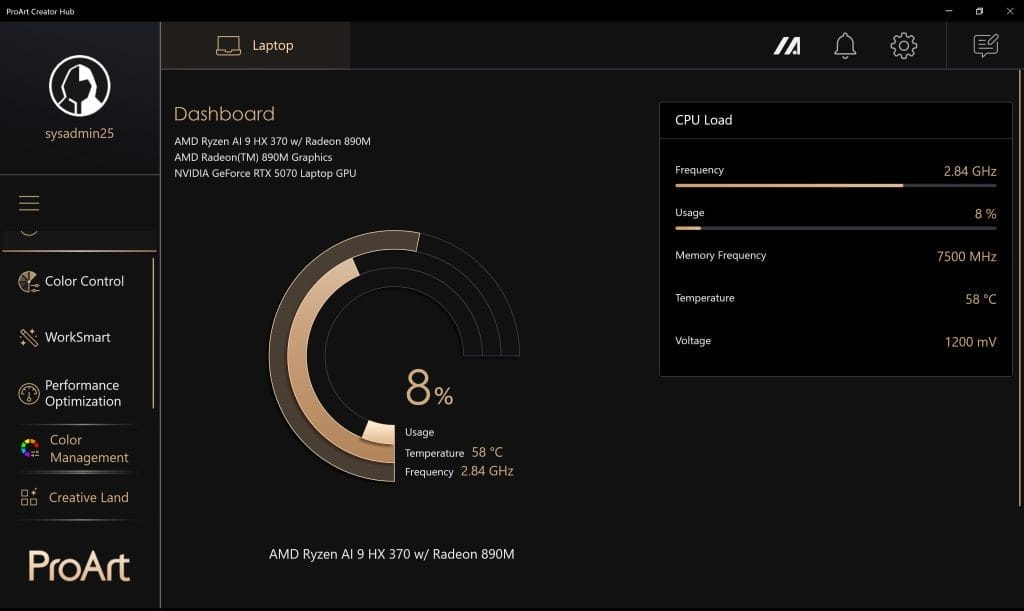Click the MyASUS logo icon
Viewport: 1024px width, 611px height.
point(787,46)
